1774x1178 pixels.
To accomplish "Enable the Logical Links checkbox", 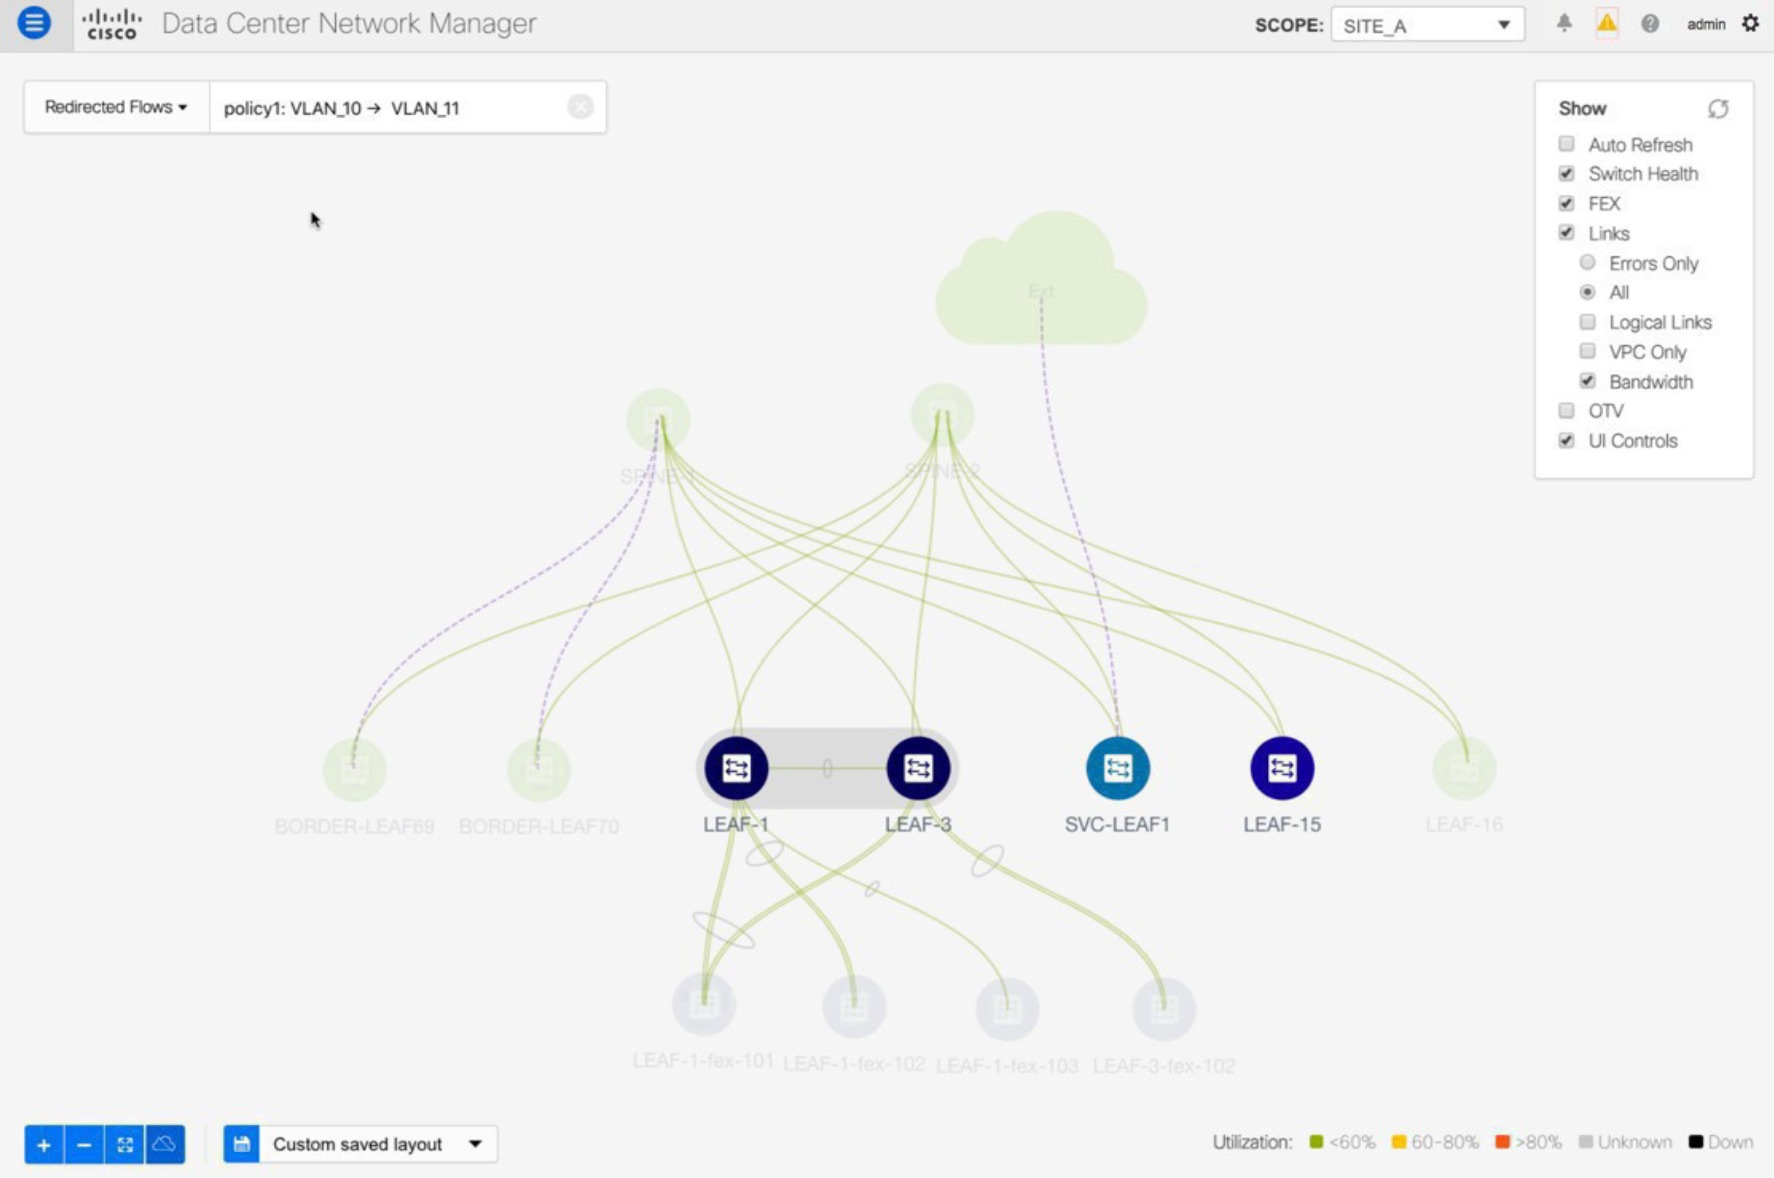I will tap(1587, 322).
